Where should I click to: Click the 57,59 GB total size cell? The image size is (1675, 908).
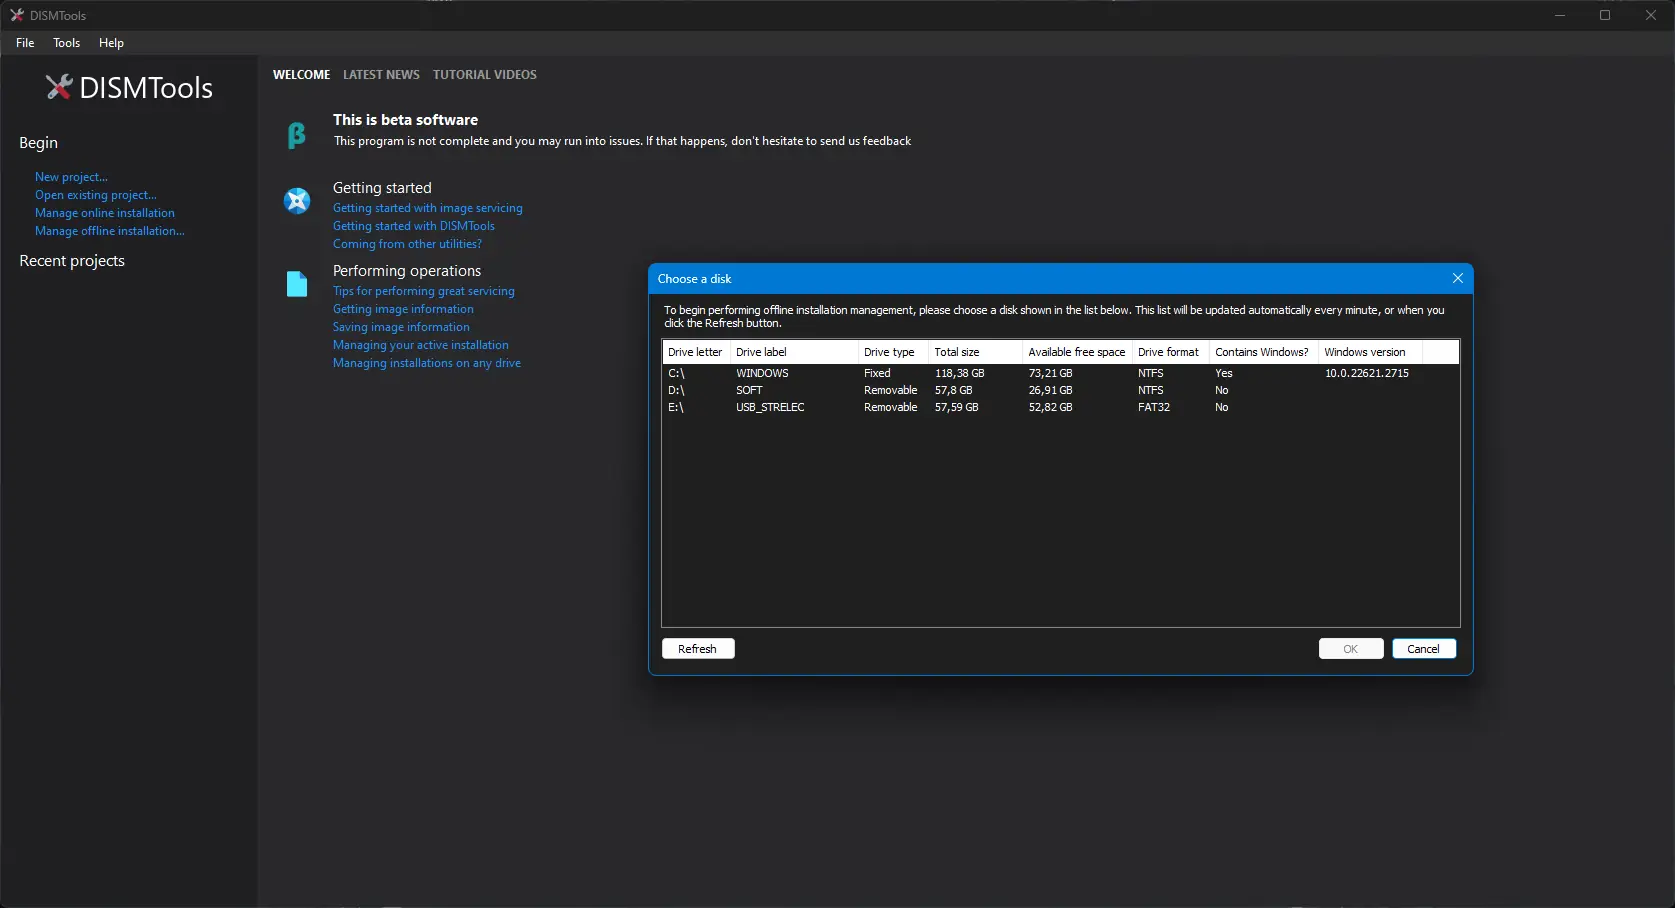click(957, 407)
